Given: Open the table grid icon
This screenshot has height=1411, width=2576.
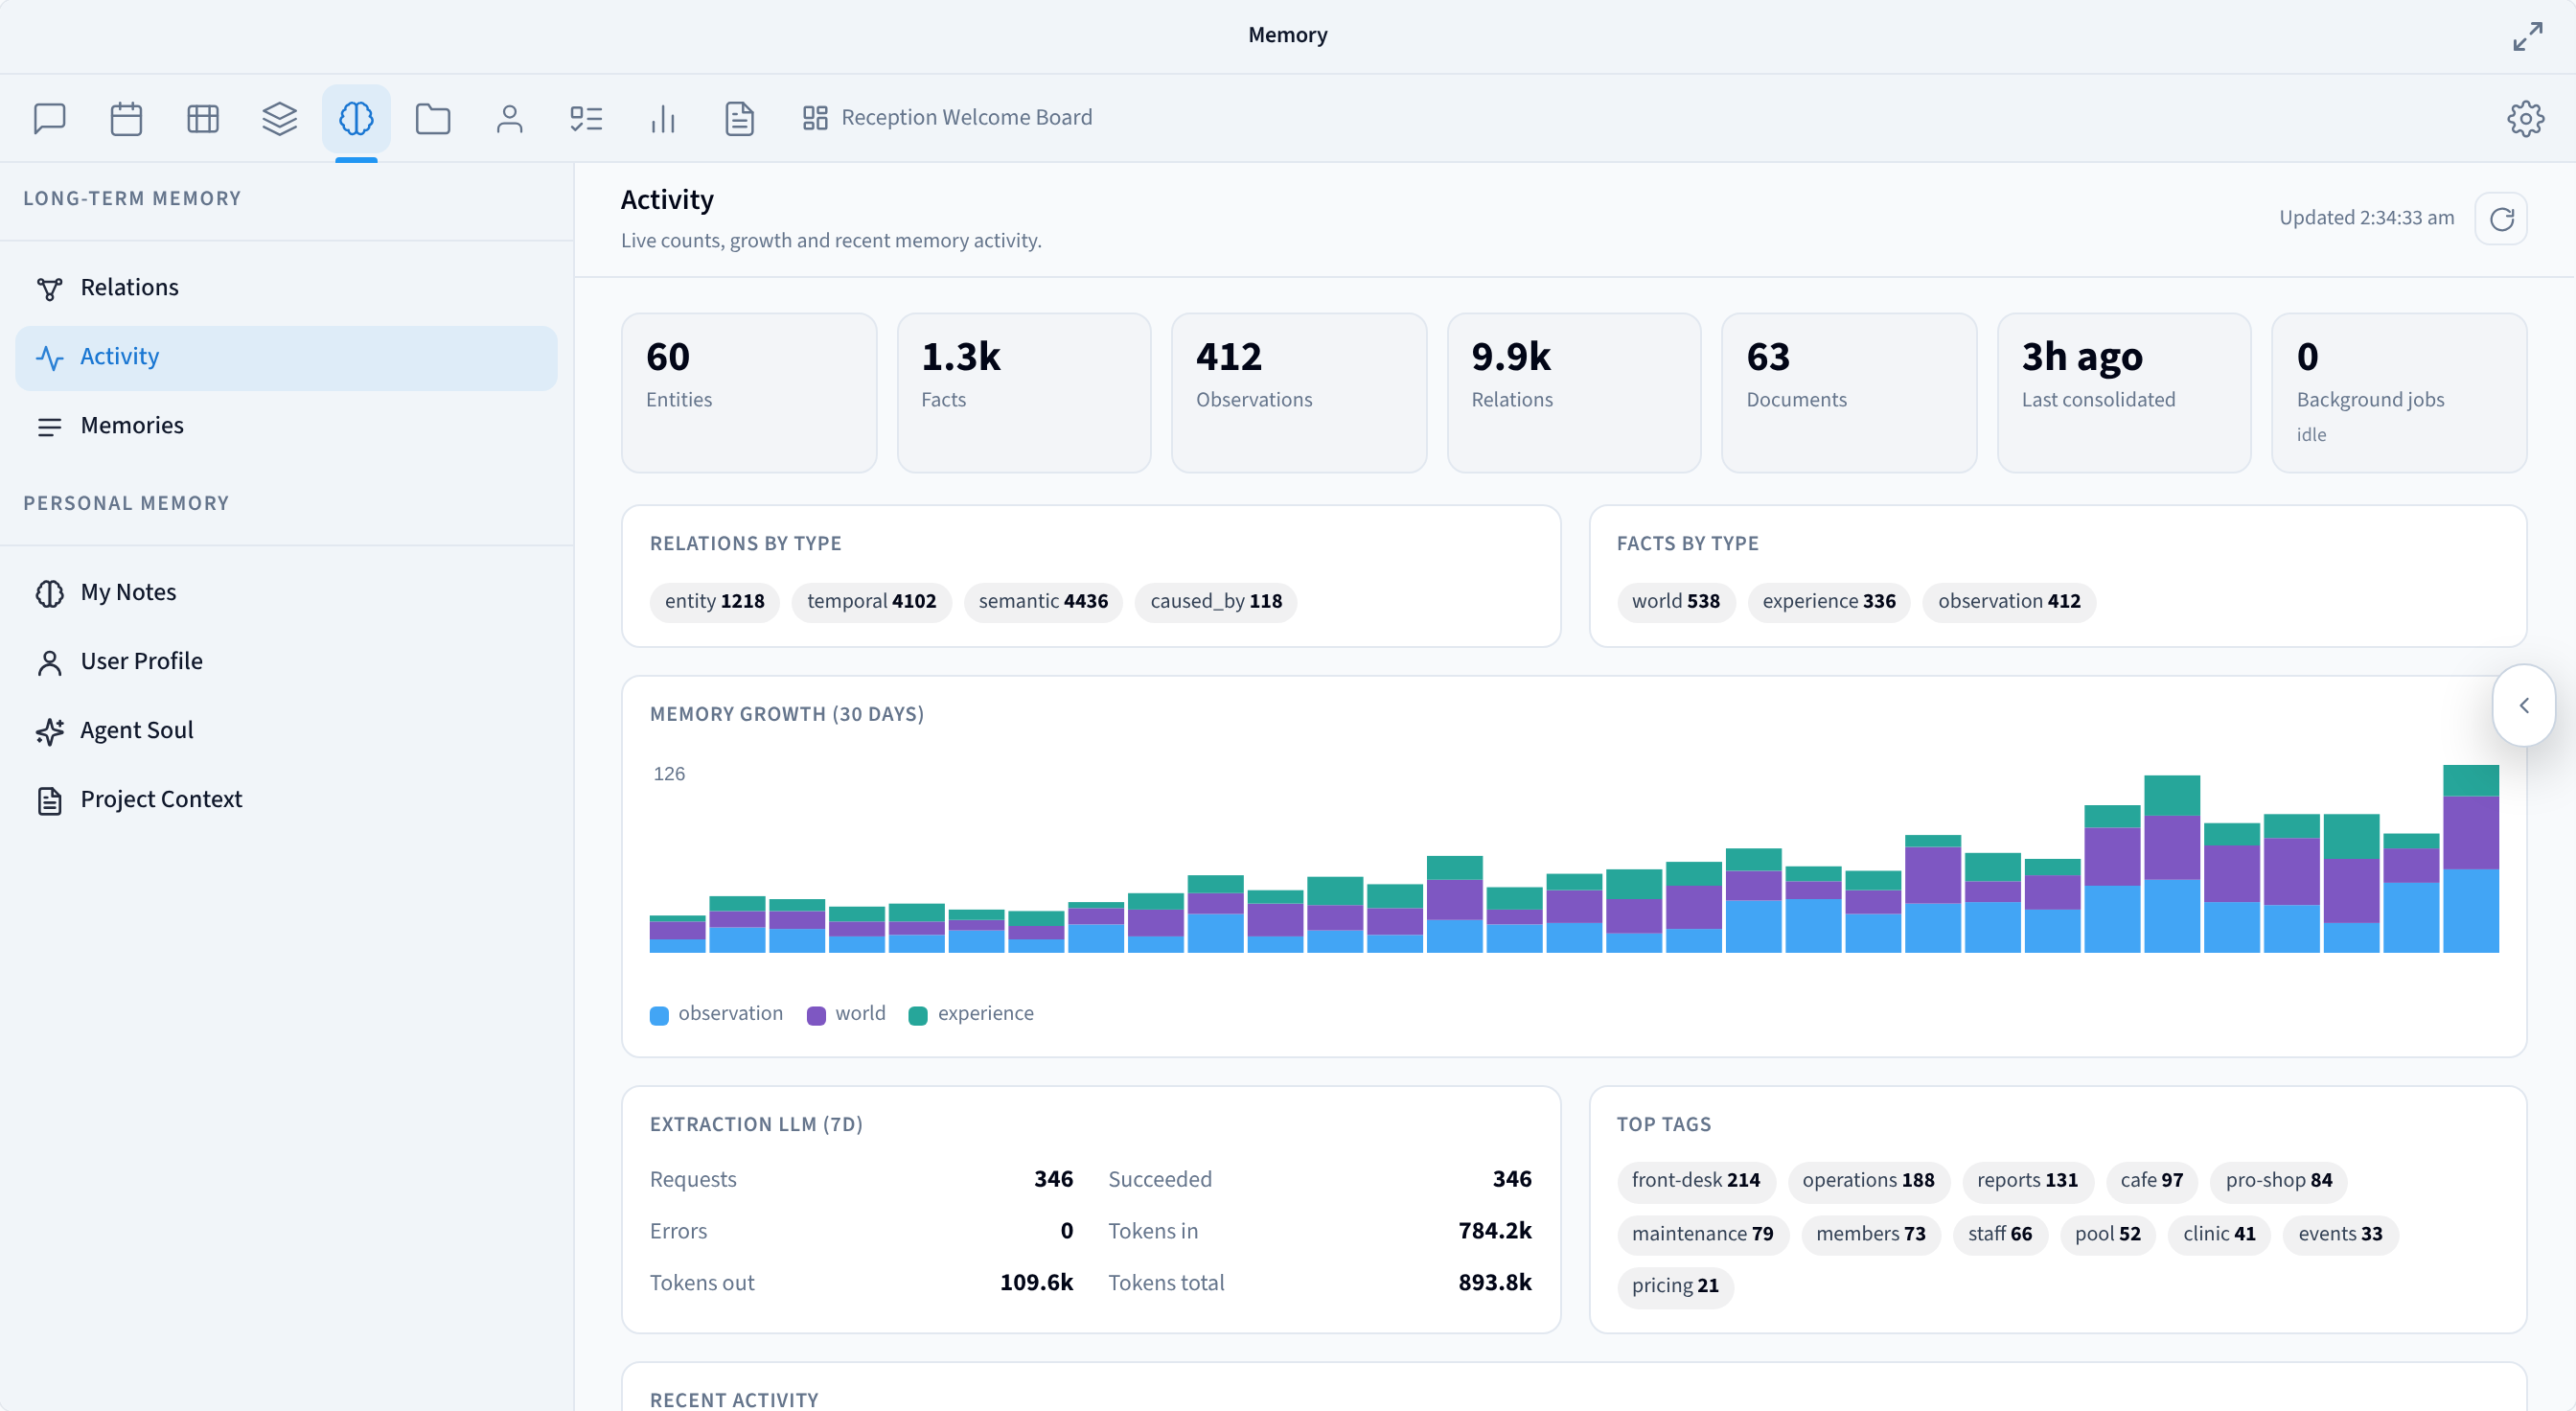Looking at the screenshot, I should 203,118.
